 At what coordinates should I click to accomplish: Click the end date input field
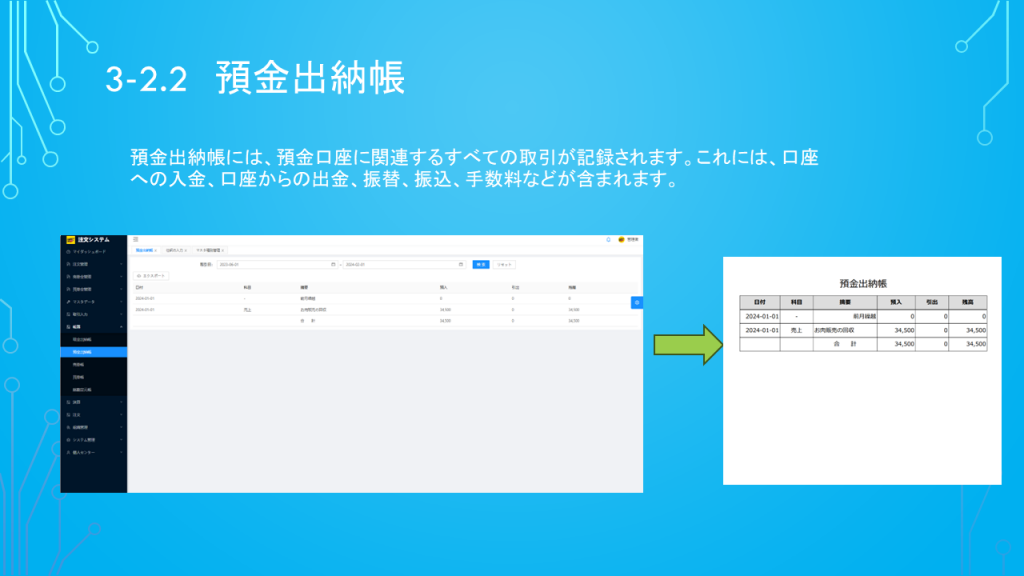pos(404,264)
